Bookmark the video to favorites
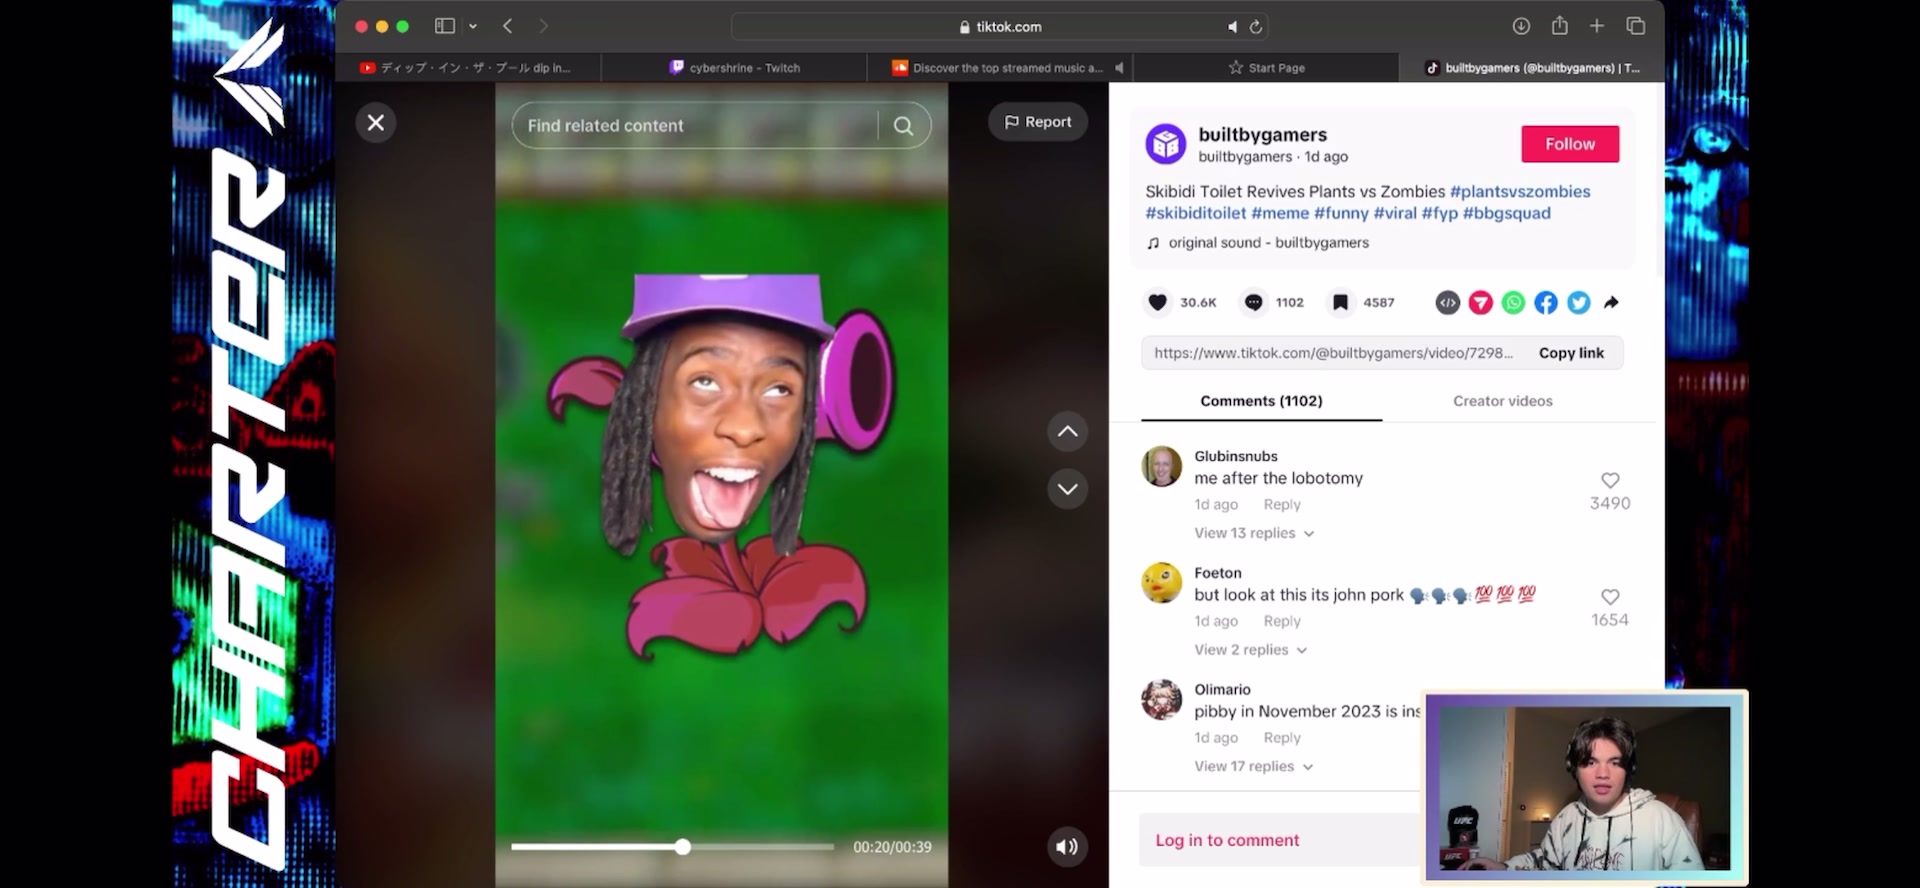The height and width of the screenshot is (888, 1920). coord(1341,302)
